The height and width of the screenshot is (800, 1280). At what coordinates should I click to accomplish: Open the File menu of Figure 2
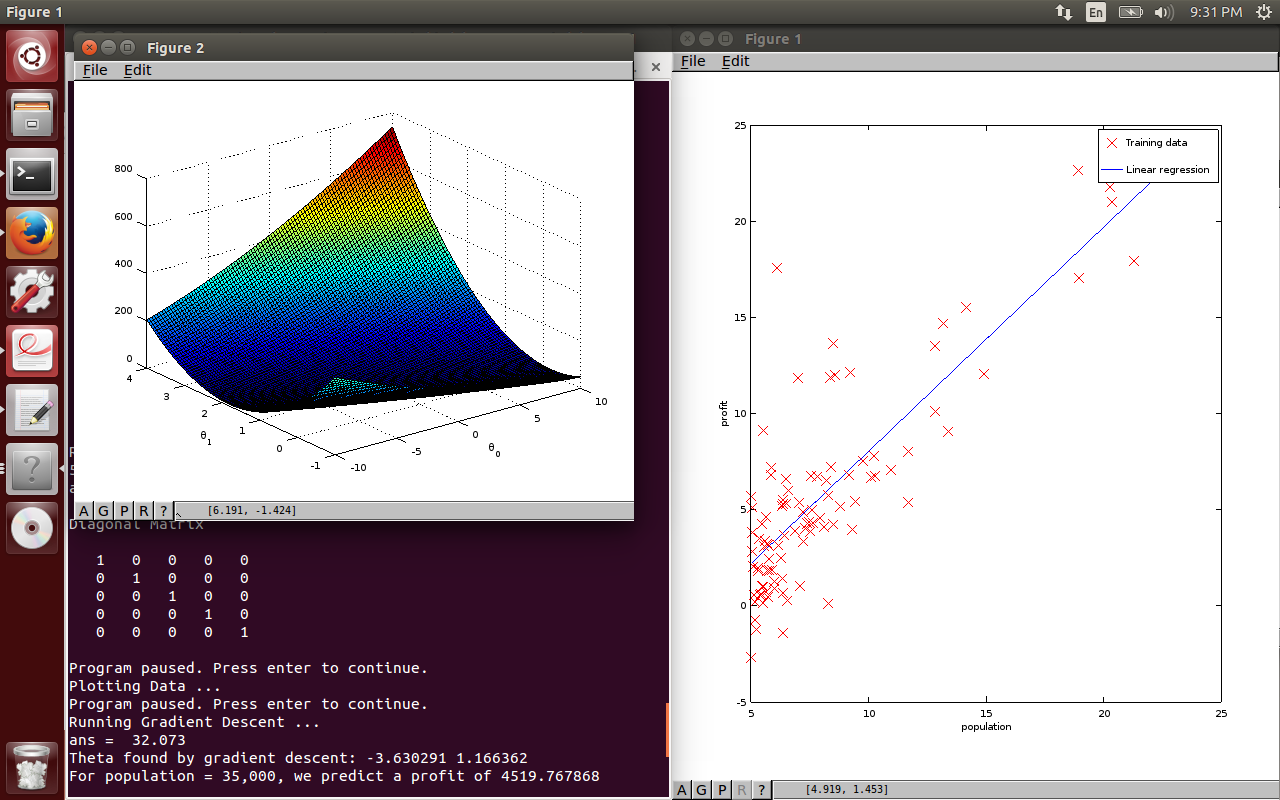coord(95,70)
